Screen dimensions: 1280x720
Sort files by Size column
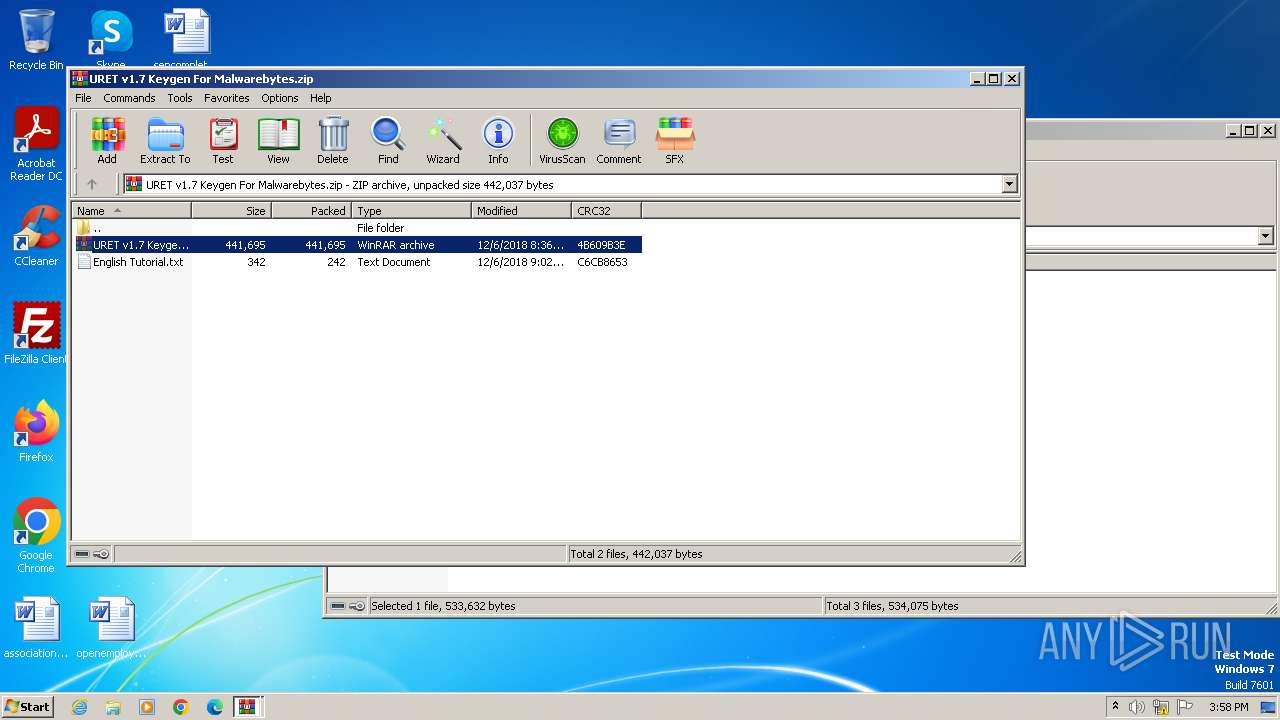pyautogui.click(x=231, y=210)
